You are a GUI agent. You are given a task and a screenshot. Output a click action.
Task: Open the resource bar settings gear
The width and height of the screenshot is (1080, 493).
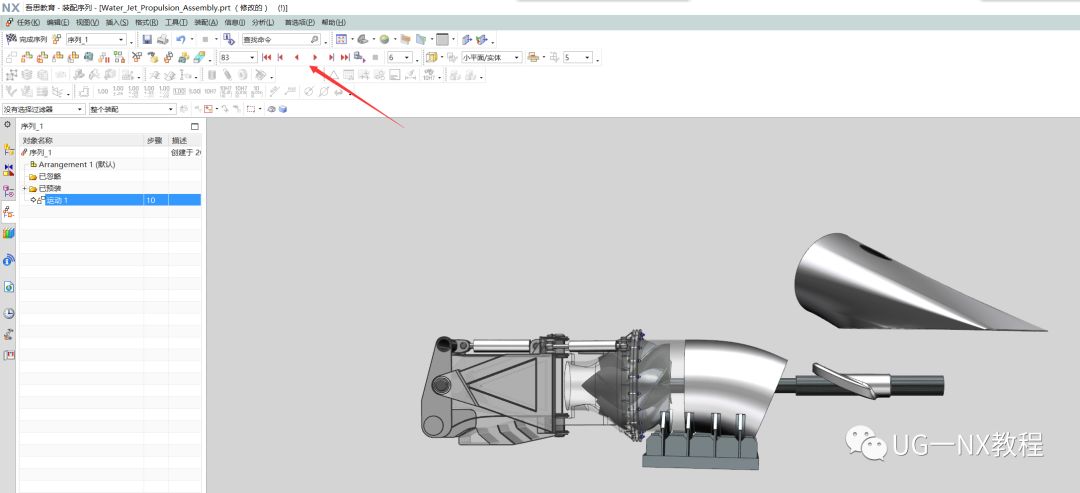tap(8, 125)
